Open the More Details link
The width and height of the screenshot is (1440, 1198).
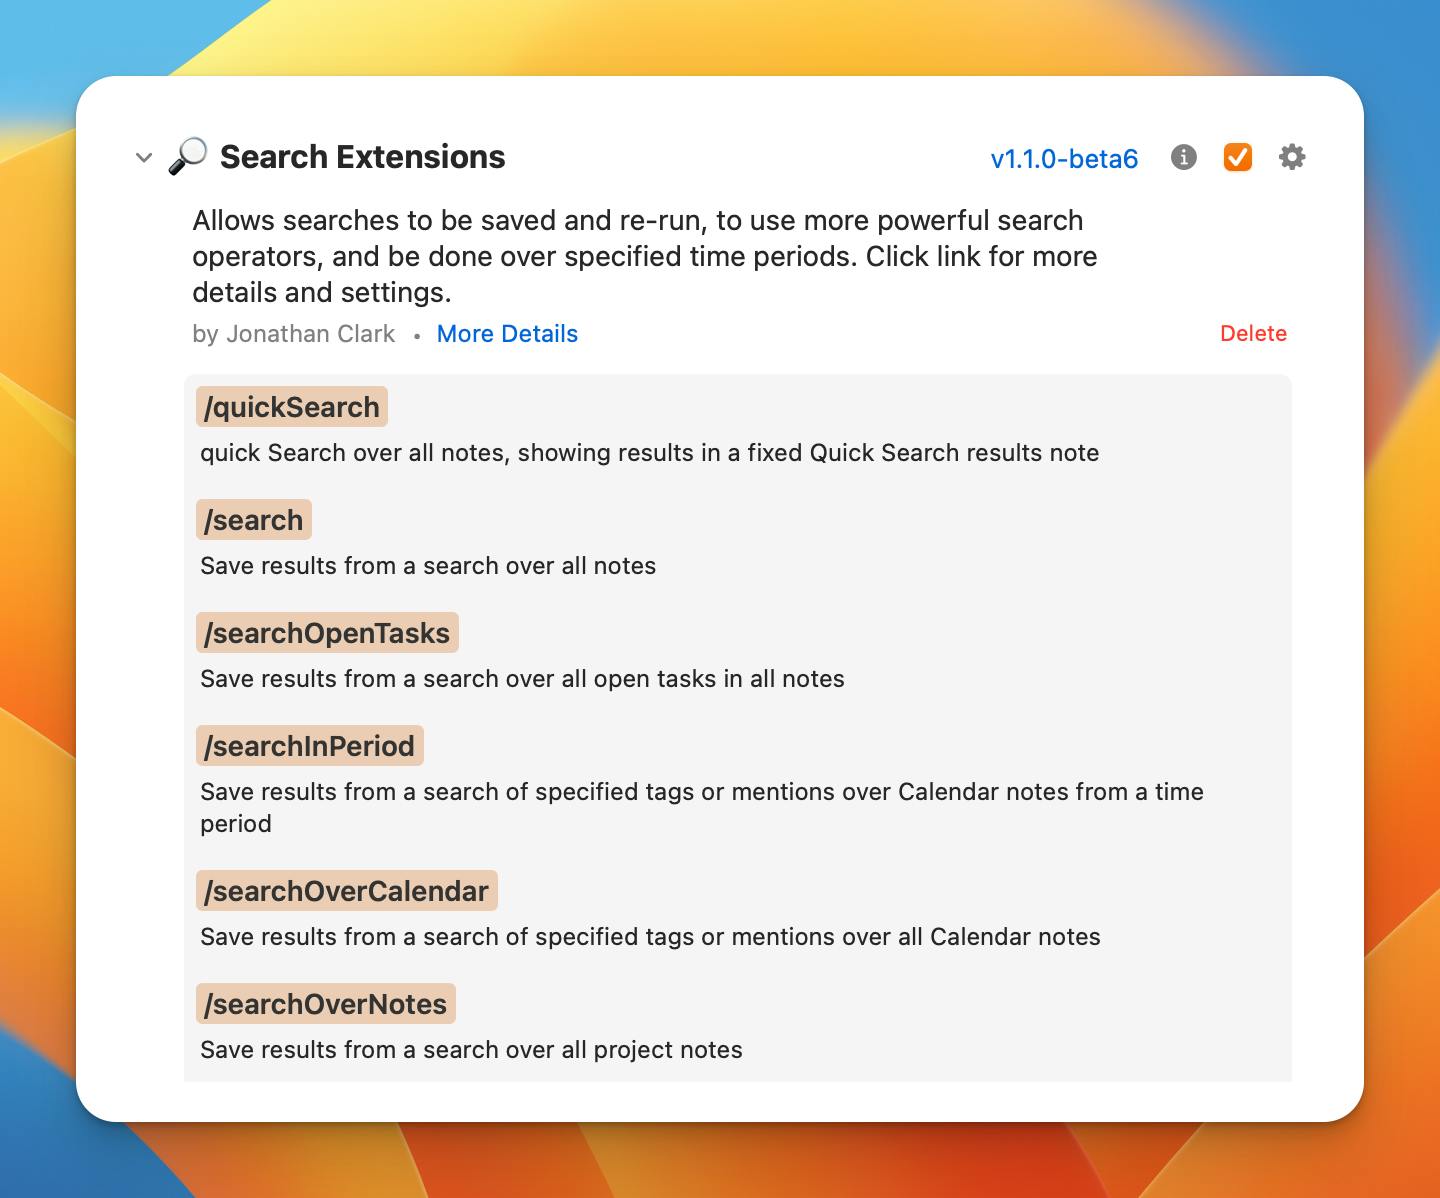pyautogui.click(x=507, y=334)
